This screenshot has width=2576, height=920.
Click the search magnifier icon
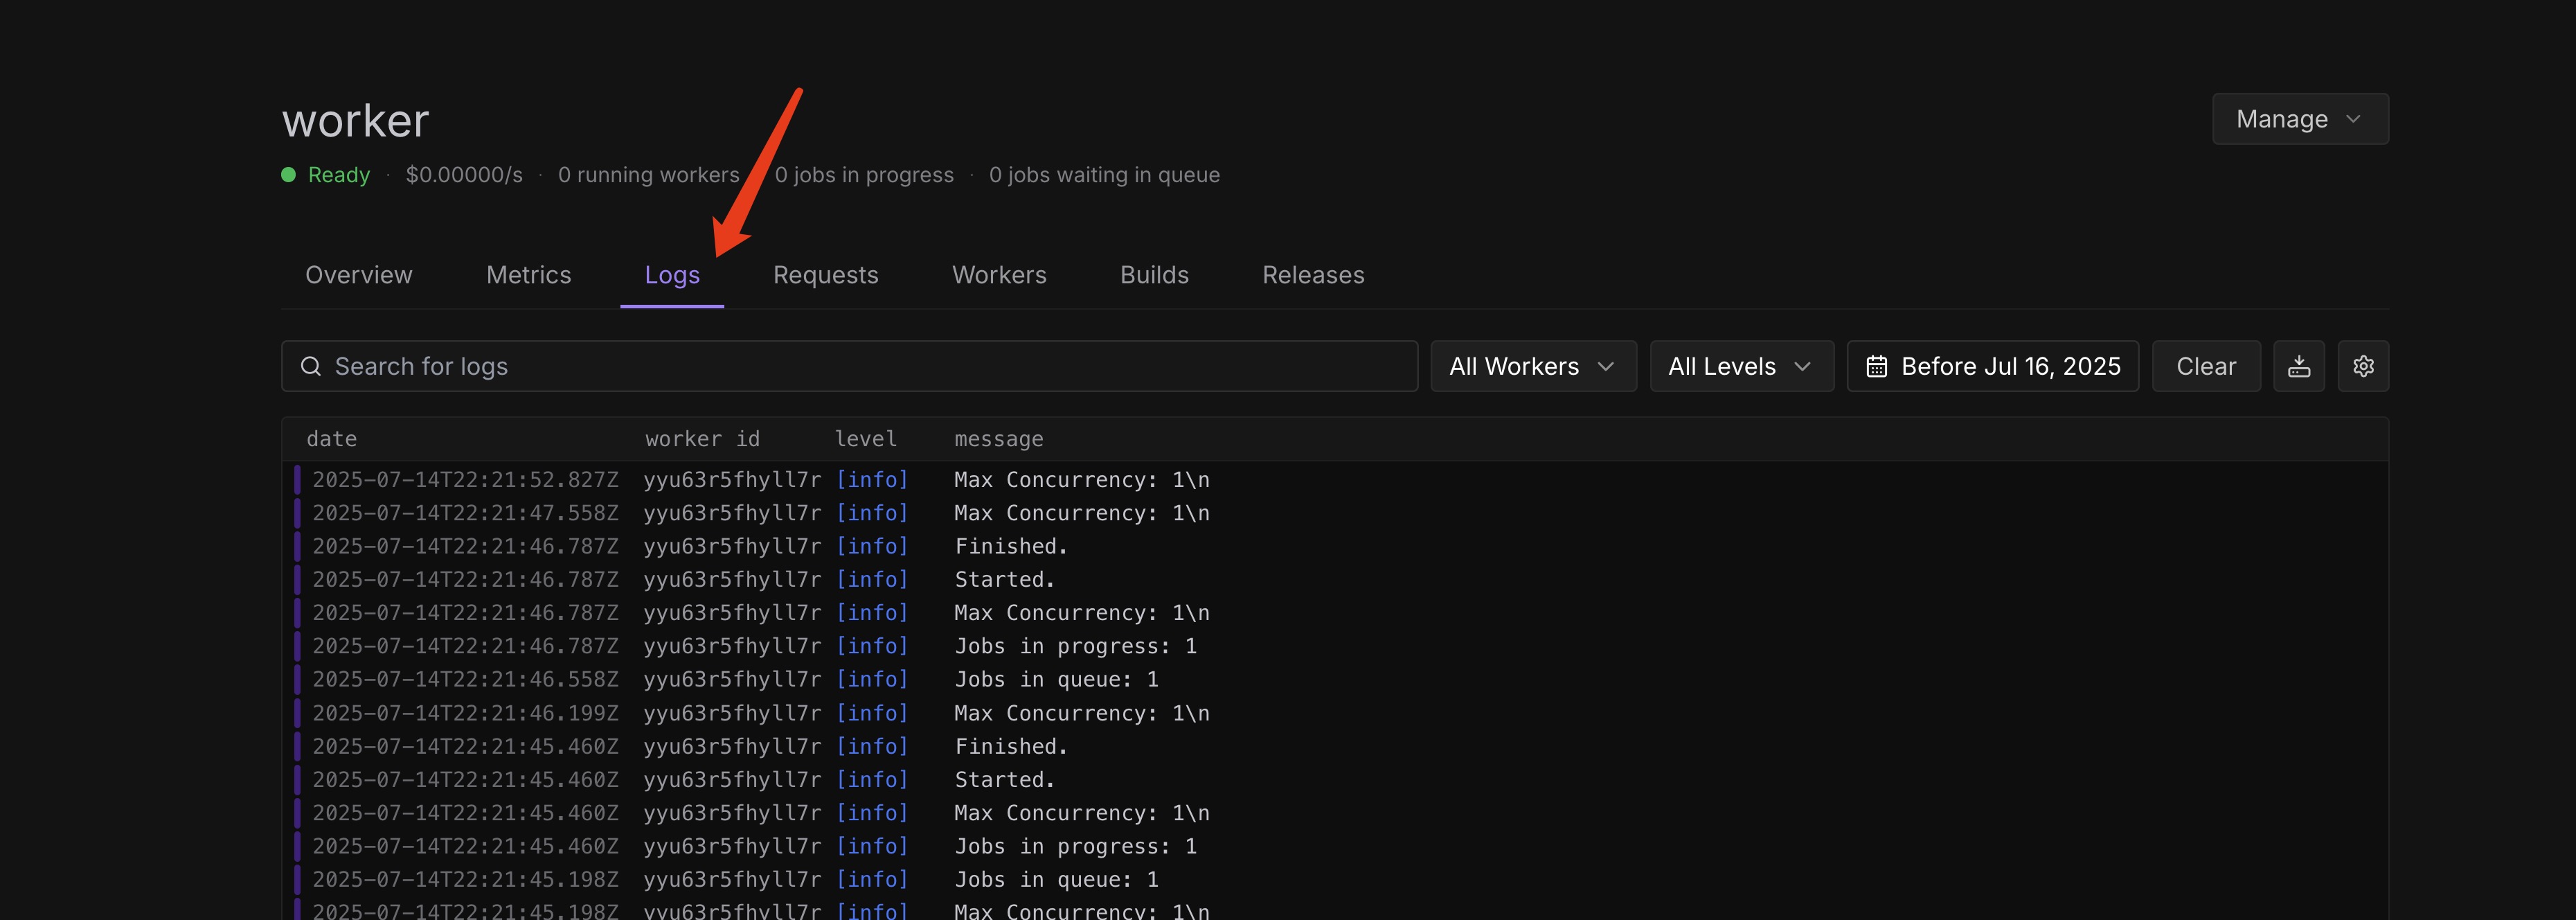(x=311, y=366)
